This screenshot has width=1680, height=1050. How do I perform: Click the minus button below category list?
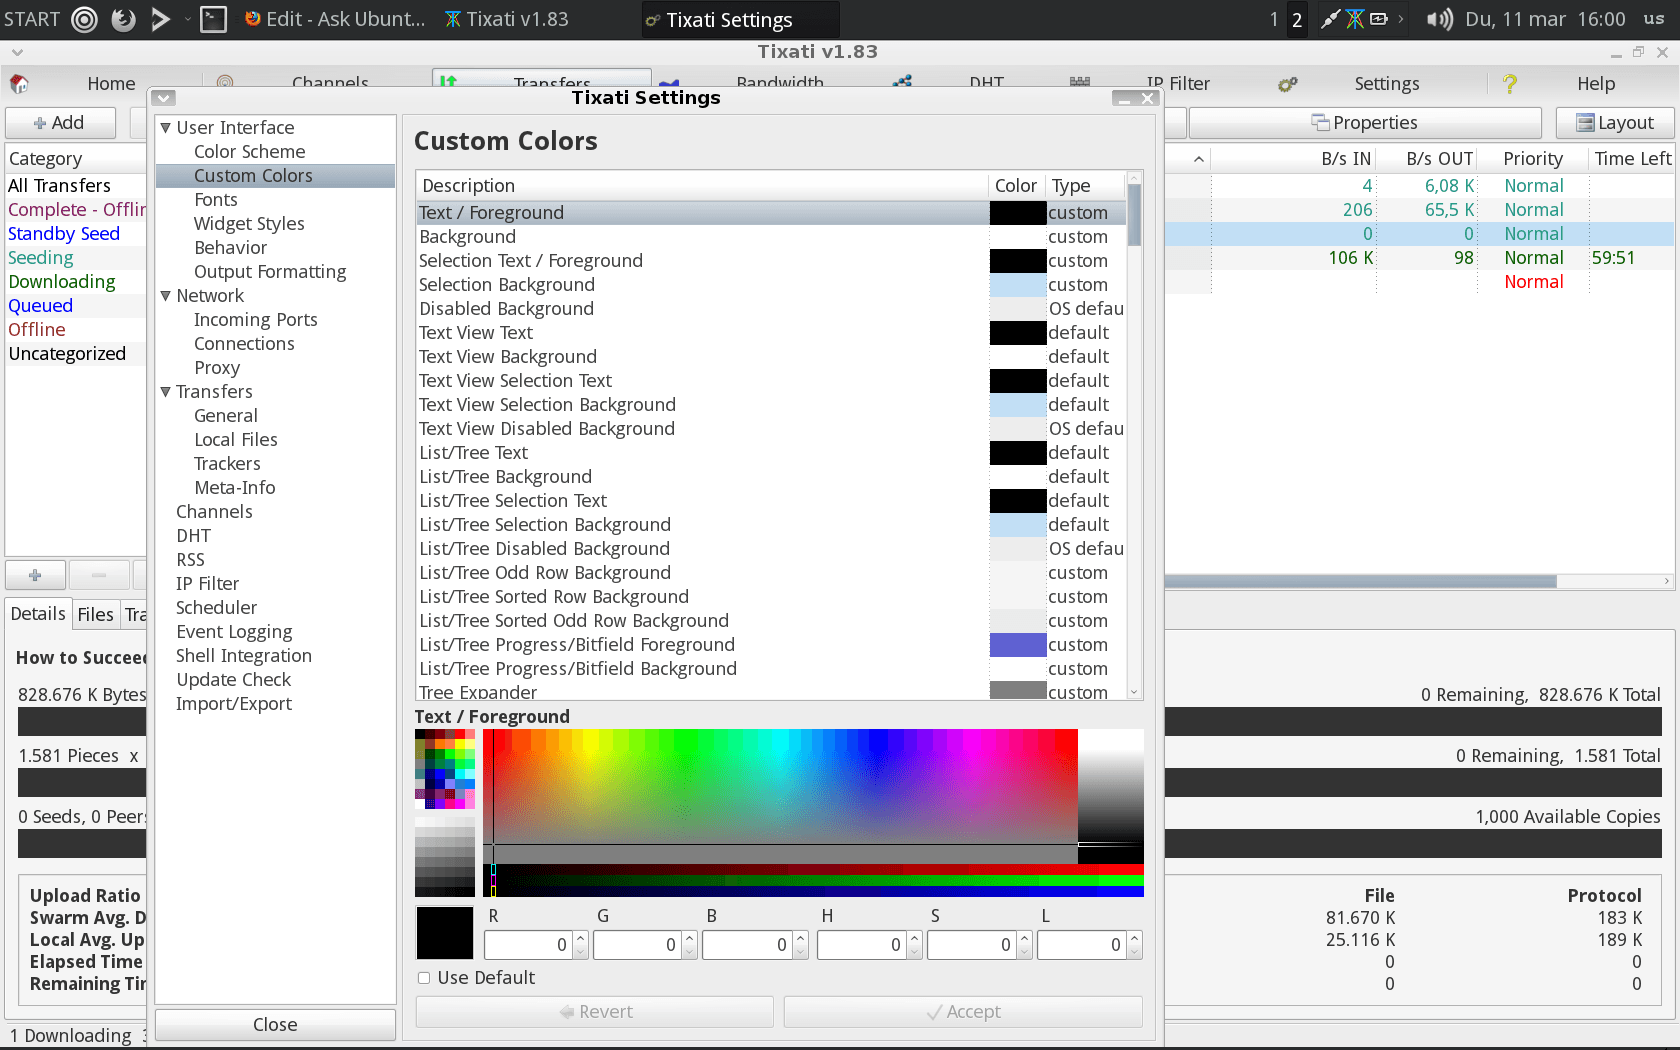(x=98, y=575)
